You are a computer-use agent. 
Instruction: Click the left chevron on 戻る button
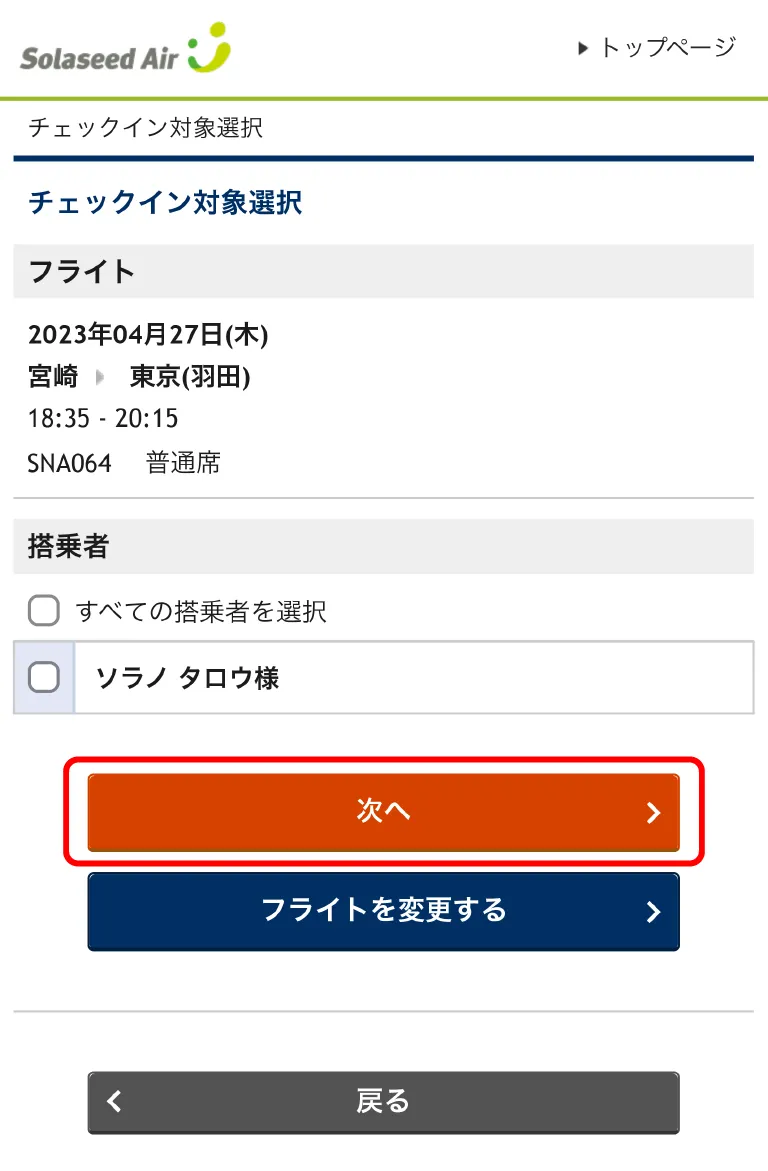pos(115,1102)
